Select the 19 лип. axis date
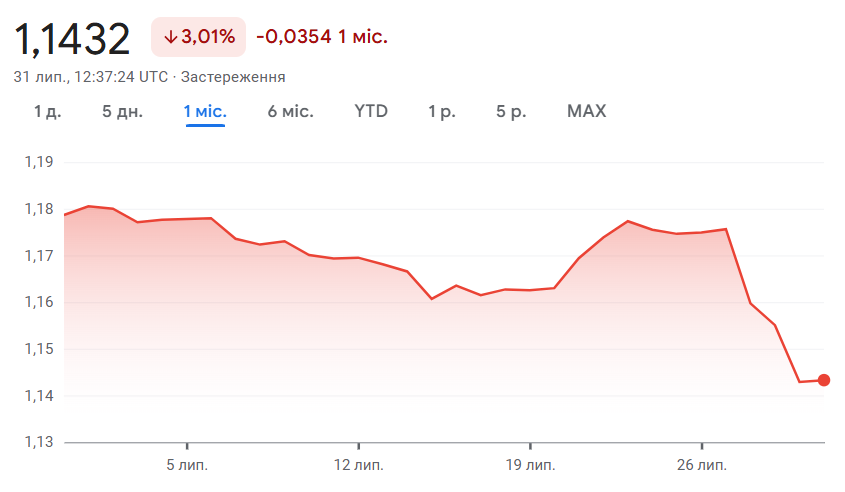 click(530, 466)
